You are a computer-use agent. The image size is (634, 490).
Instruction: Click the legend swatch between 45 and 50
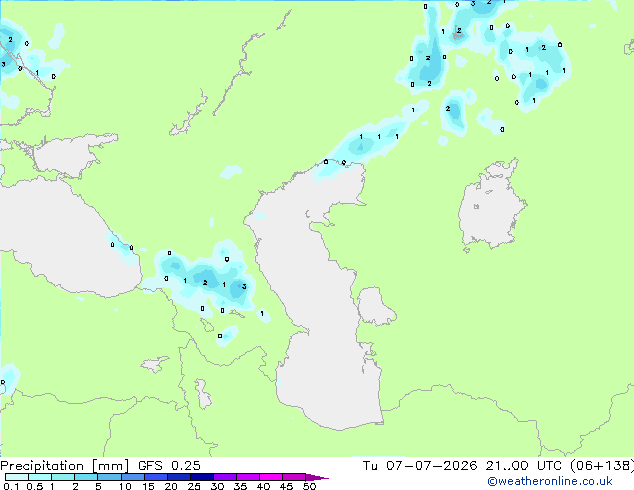click(x=294, y=477)
